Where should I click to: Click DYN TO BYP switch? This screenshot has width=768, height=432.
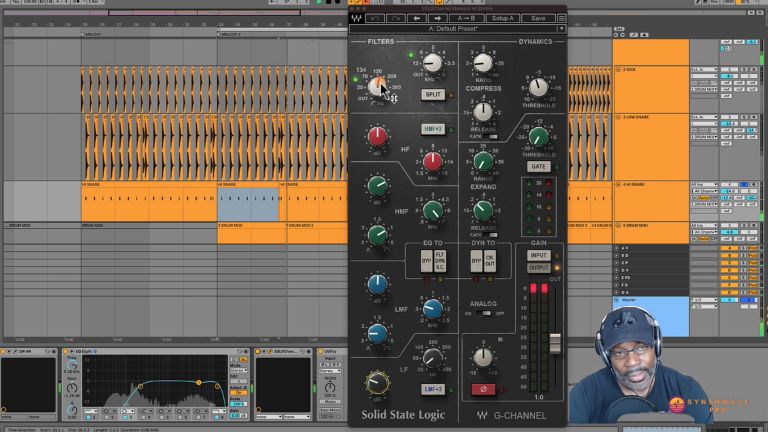tap(476, 262)
